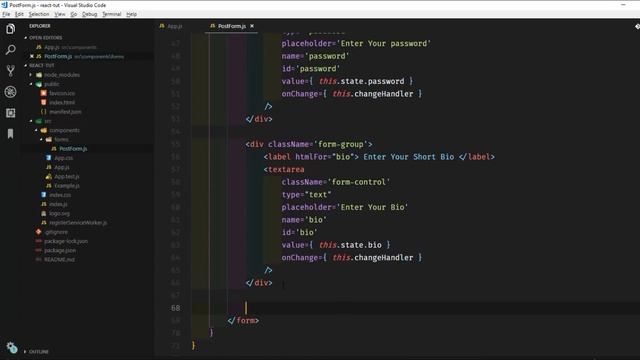Screen dimensions: 640x360
Task: Select App.js in Open Editors list
Action: coord(66,47)
